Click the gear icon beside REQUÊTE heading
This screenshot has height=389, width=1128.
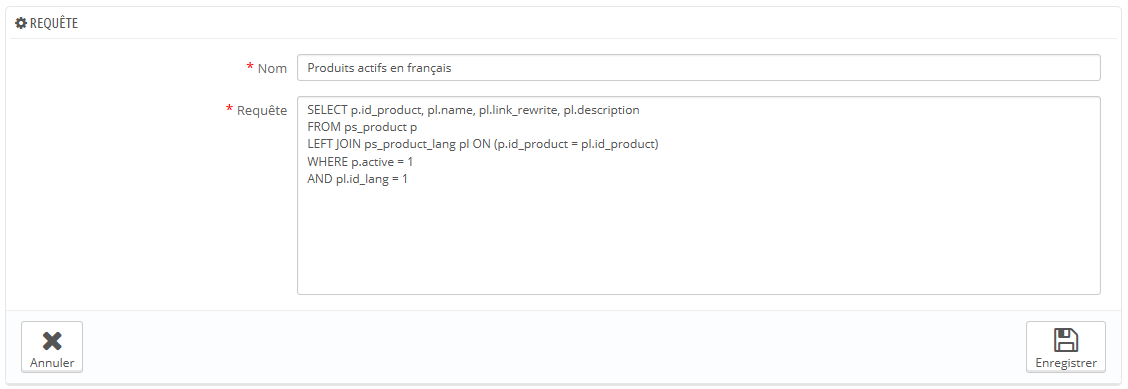pyautogui.click(x=21, y=24)
